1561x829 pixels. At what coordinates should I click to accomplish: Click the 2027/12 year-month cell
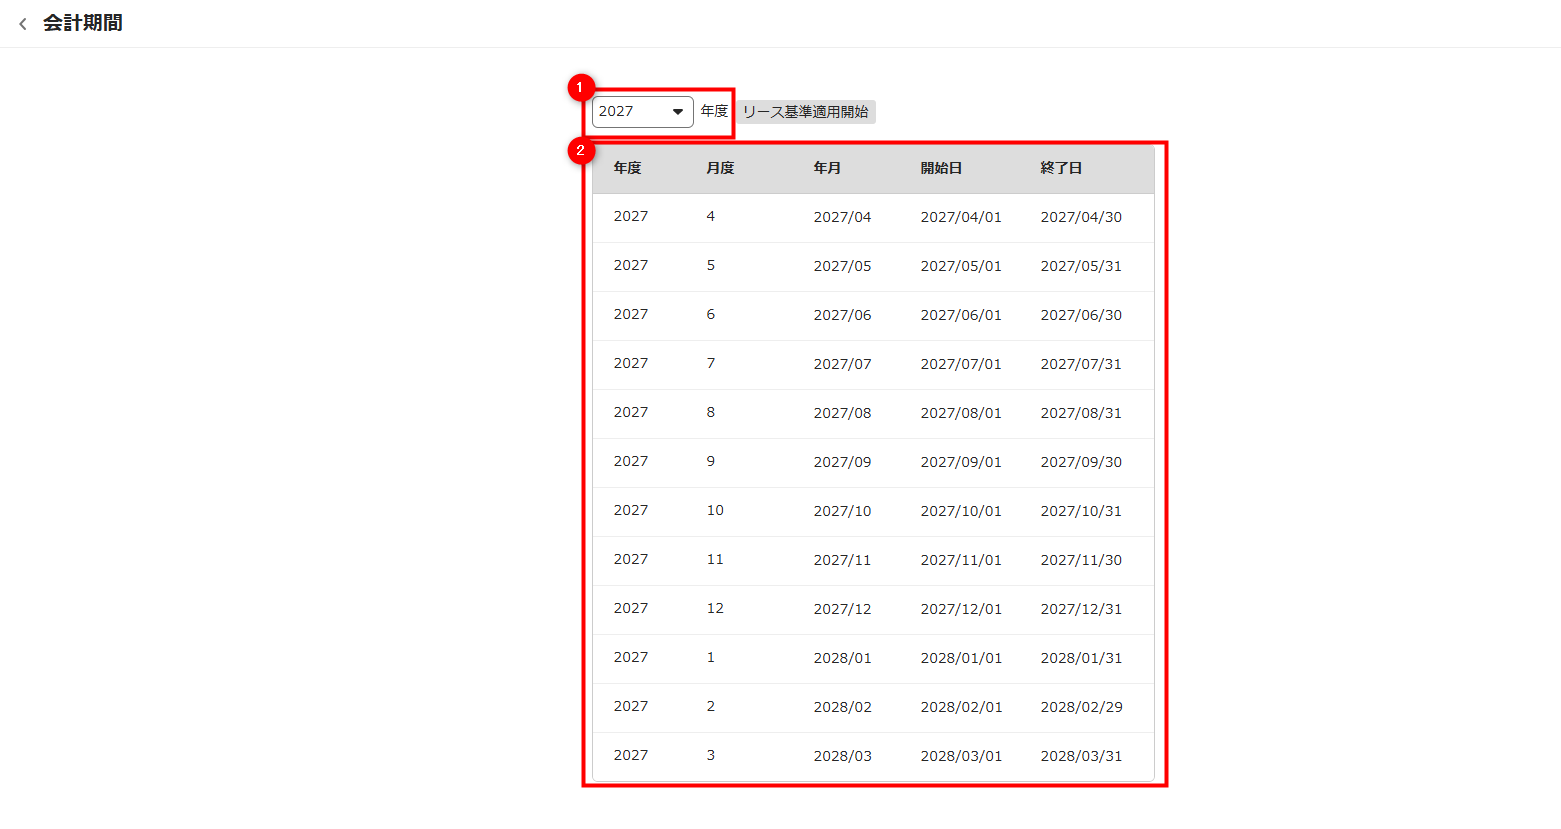pos(842,609)
